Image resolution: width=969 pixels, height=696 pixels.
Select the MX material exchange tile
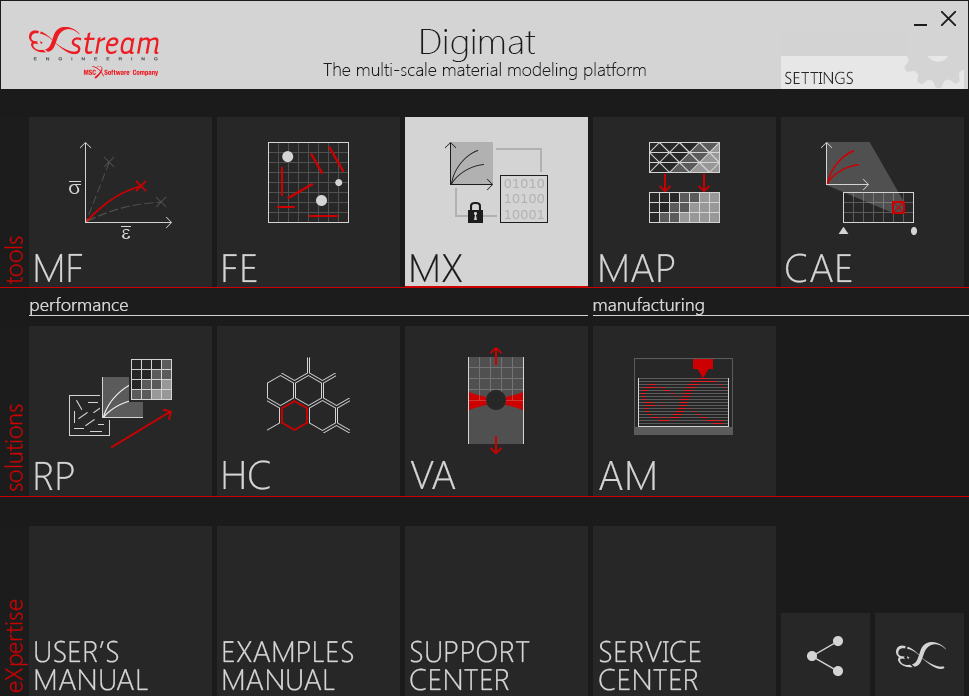coord(496,202)
